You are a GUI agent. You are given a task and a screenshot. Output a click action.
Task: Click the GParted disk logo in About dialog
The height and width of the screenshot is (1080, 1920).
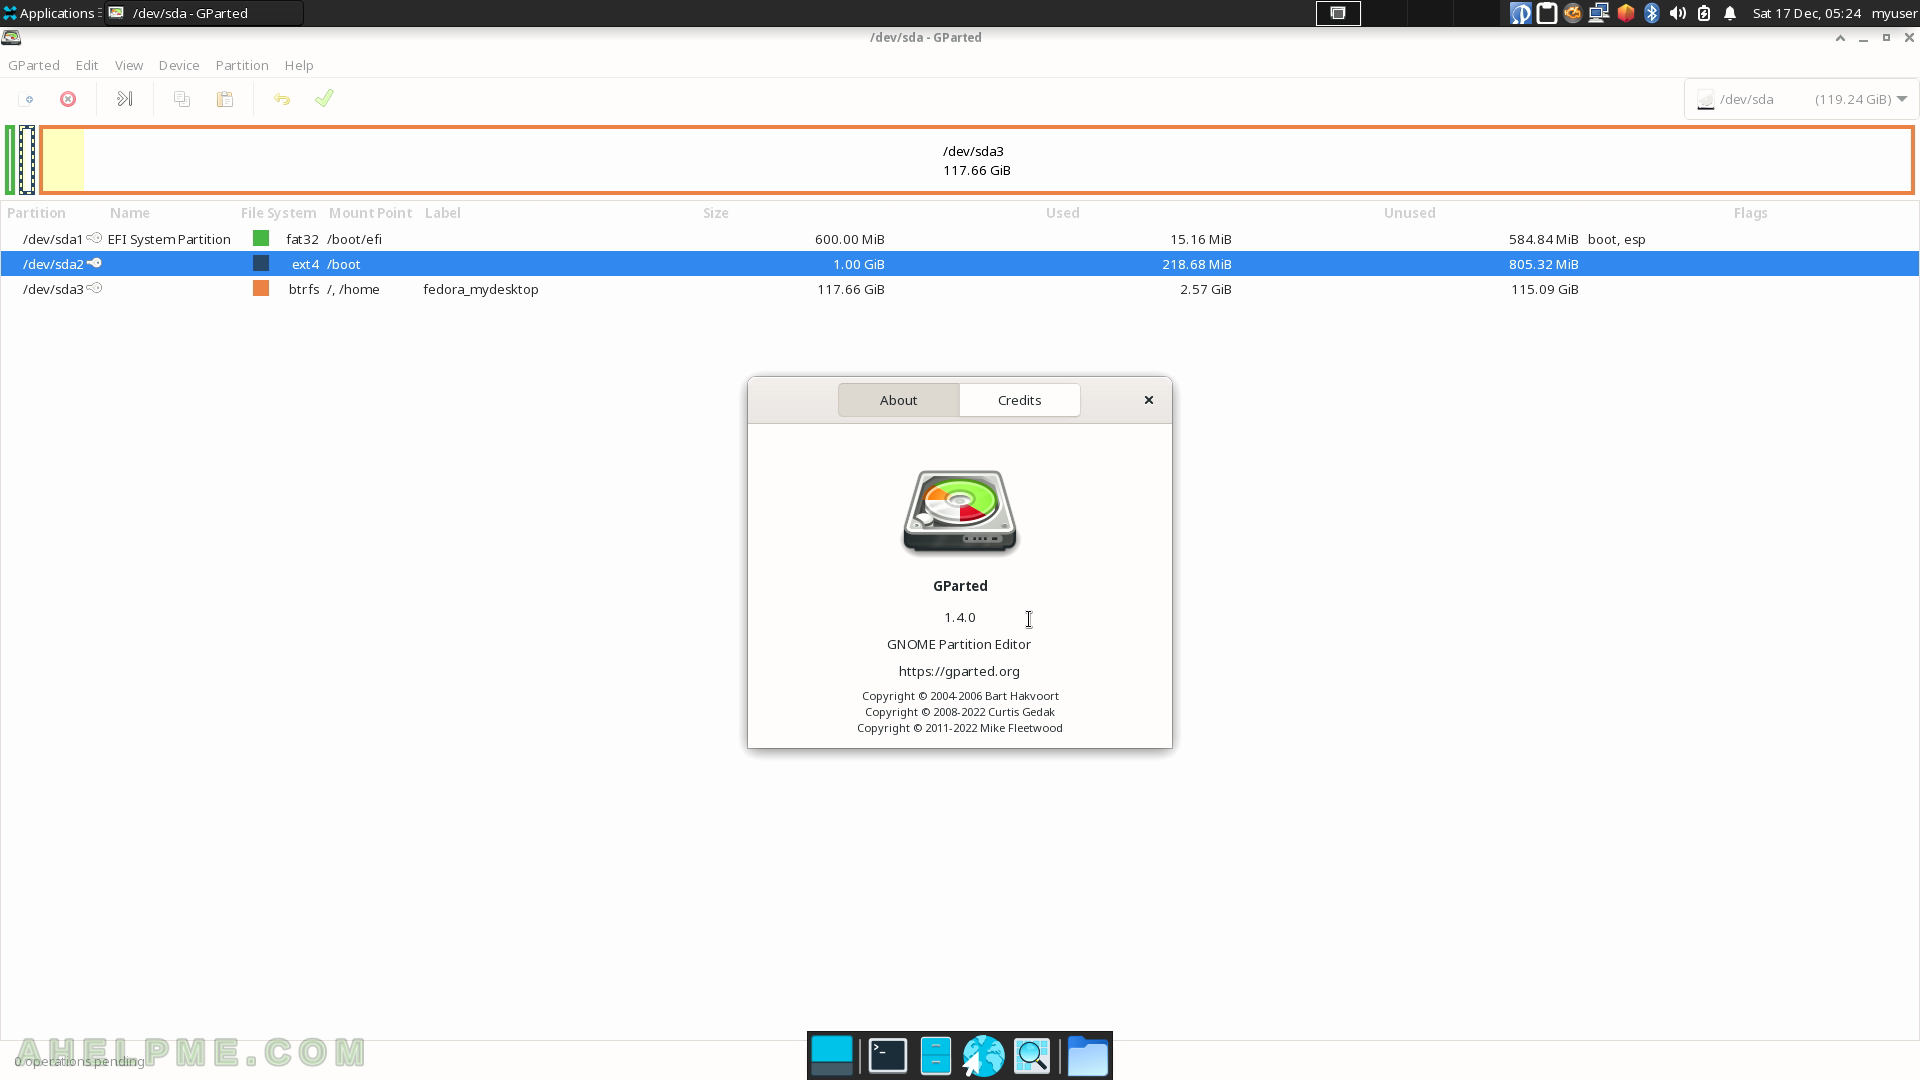point(960,511)
